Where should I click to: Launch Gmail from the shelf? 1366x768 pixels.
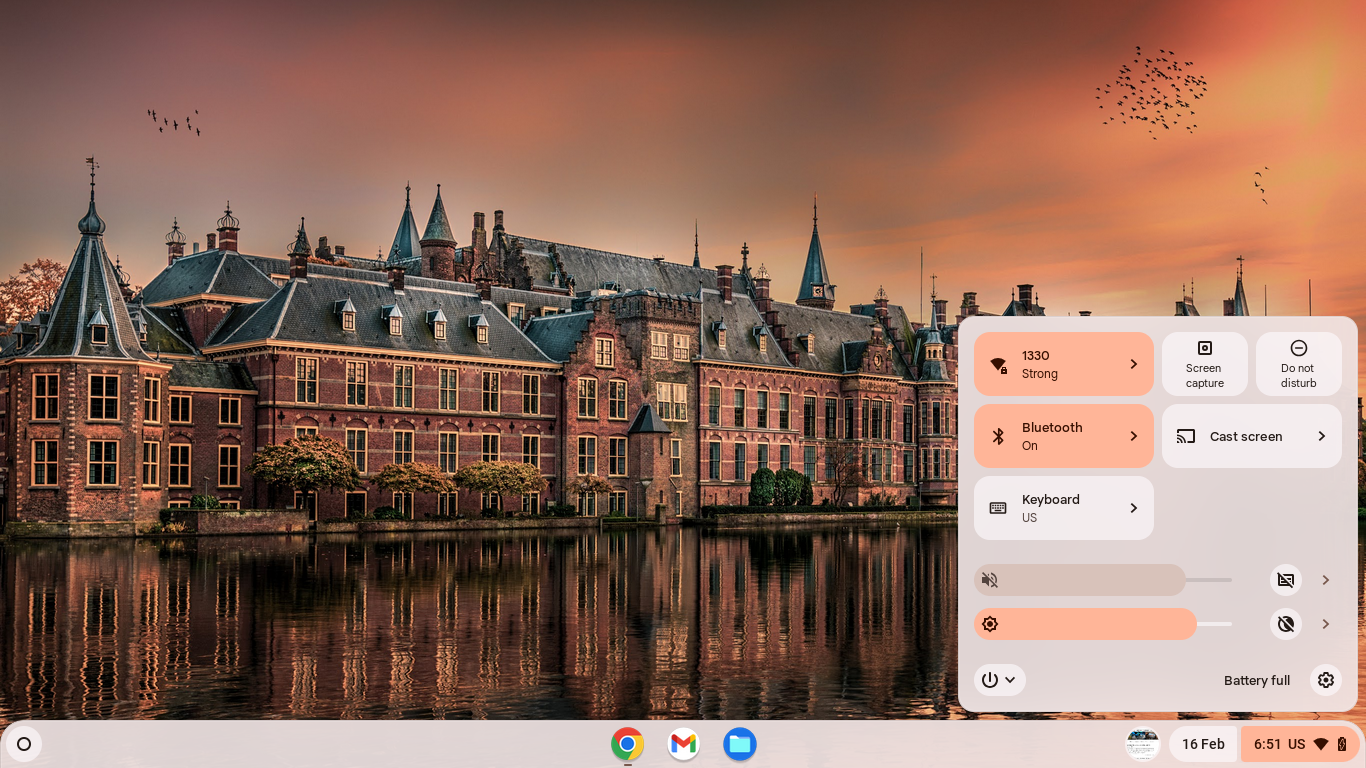[683, 744]
